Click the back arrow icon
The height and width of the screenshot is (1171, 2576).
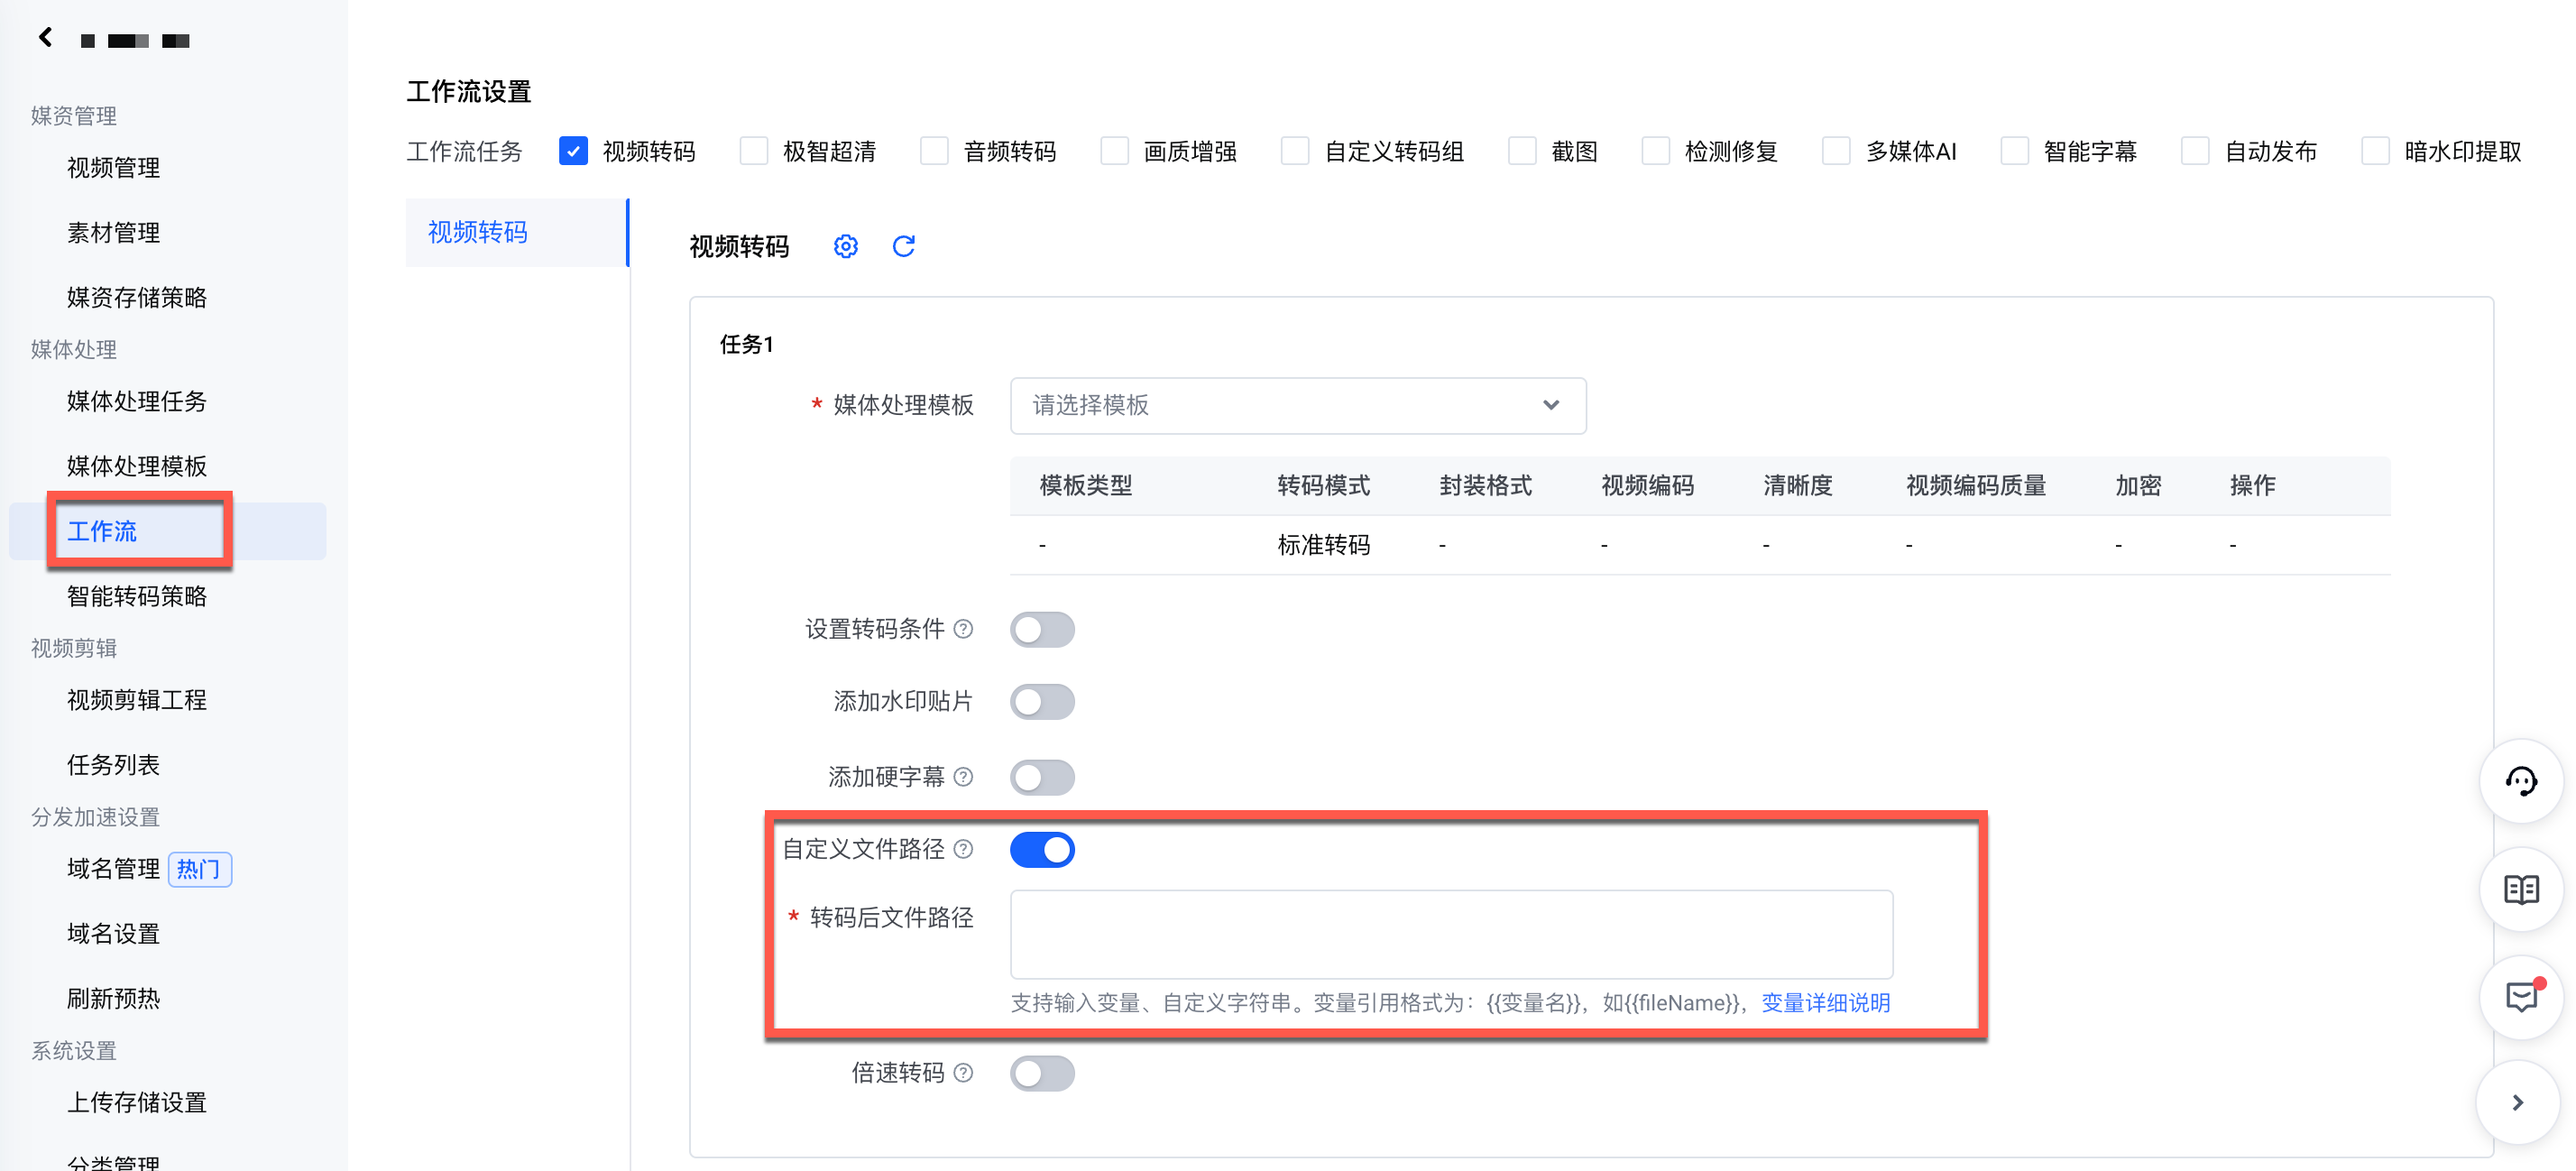[45, 38]
